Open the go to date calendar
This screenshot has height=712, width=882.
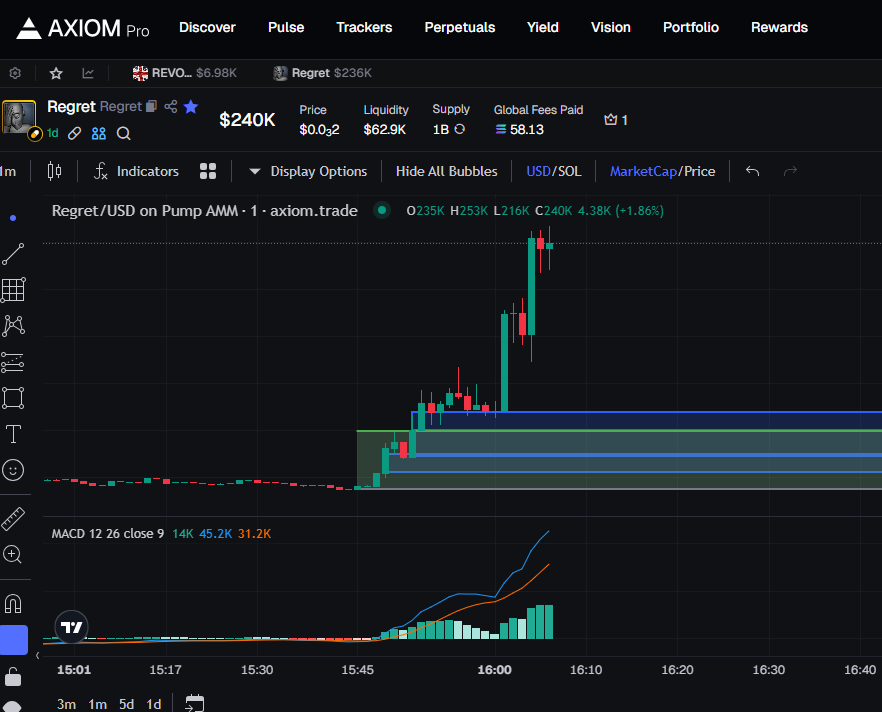[195, 703]
